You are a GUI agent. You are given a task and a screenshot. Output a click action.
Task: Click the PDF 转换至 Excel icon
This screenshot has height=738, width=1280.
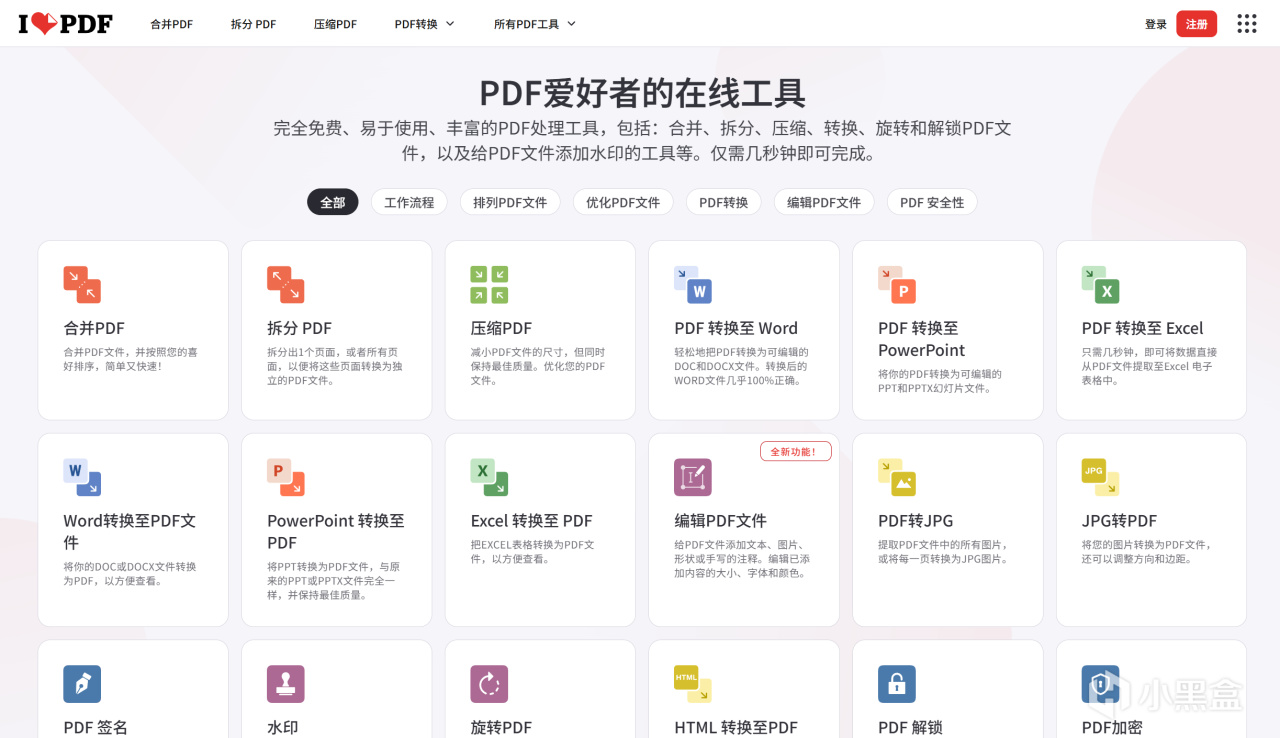(1100, 284)
